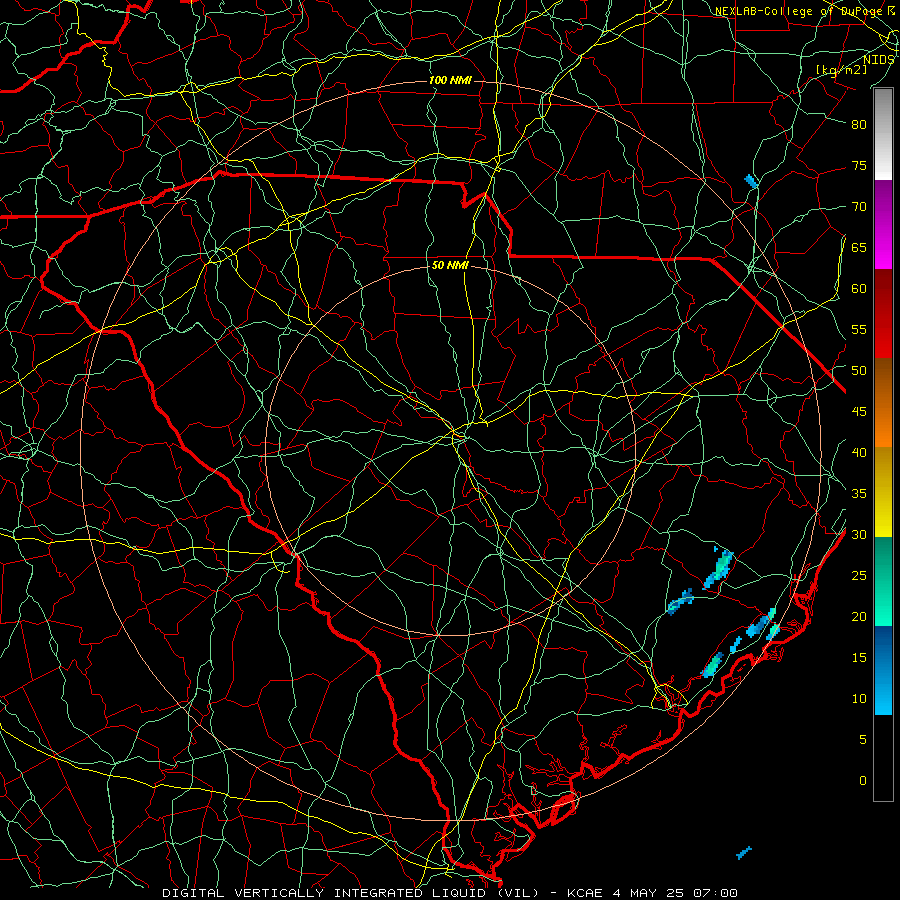The width and height of the screenshot is (900, 900).
Task: Click the 75 value on the color scale
Action: (x=859, y=165)
